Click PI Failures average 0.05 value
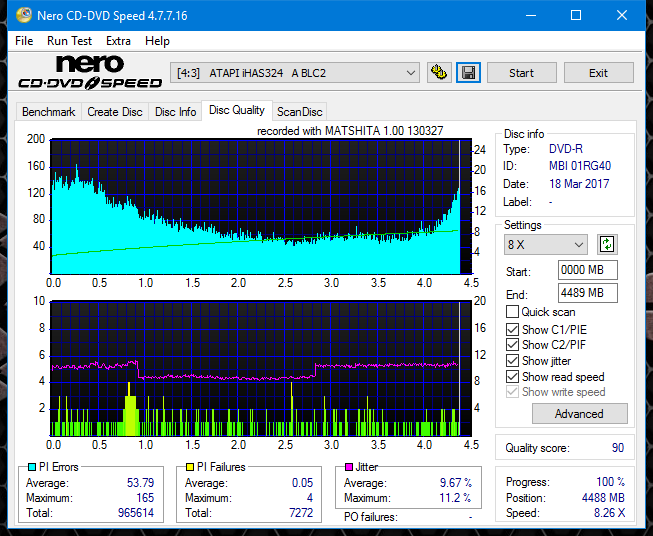This screenshot has height=536, width=653. pyautogui.click(x=302, y=483)
